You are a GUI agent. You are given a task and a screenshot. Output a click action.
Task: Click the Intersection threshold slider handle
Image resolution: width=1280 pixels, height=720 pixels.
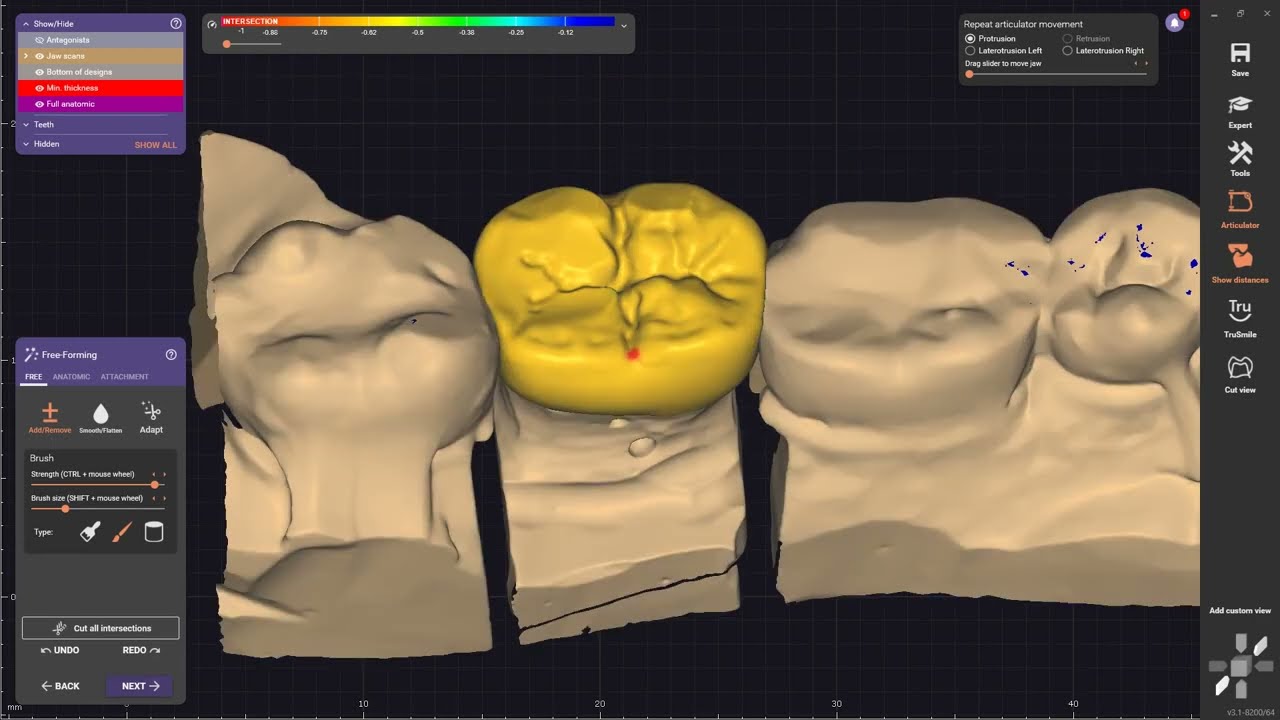tap(227, 44)
